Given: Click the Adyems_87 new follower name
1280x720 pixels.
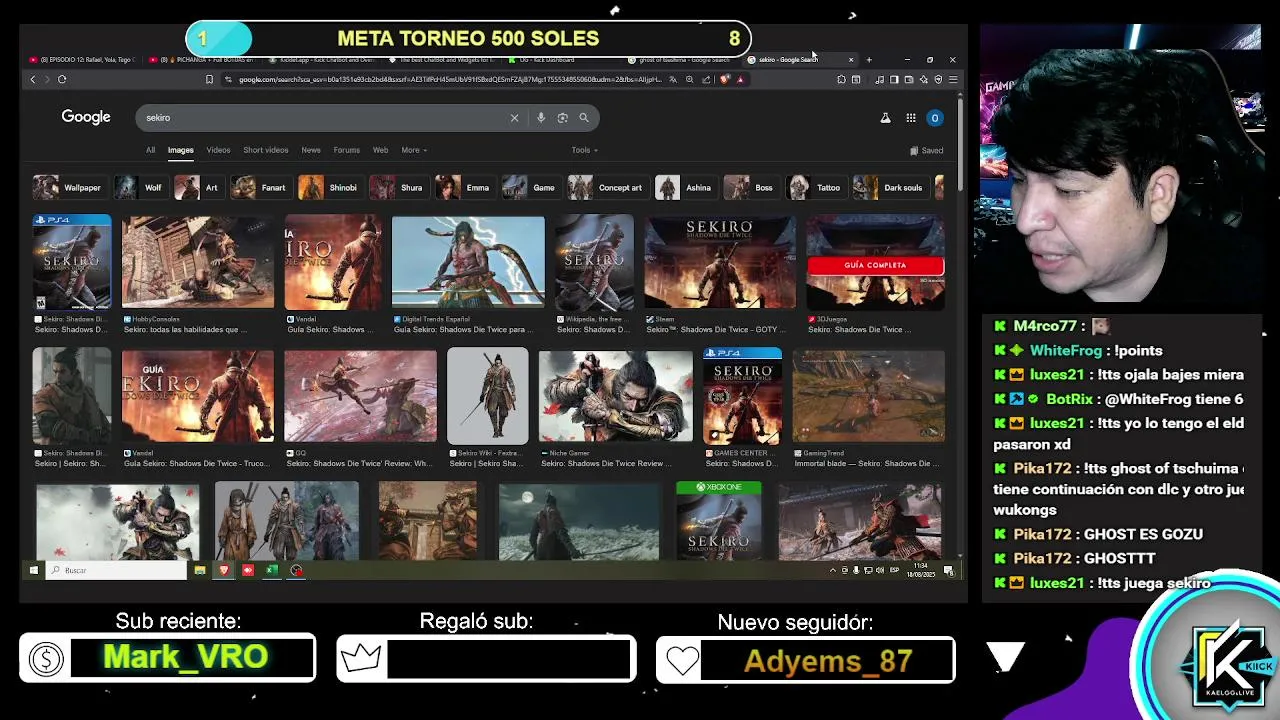Looking at the screenshot, I should point(828,661).
